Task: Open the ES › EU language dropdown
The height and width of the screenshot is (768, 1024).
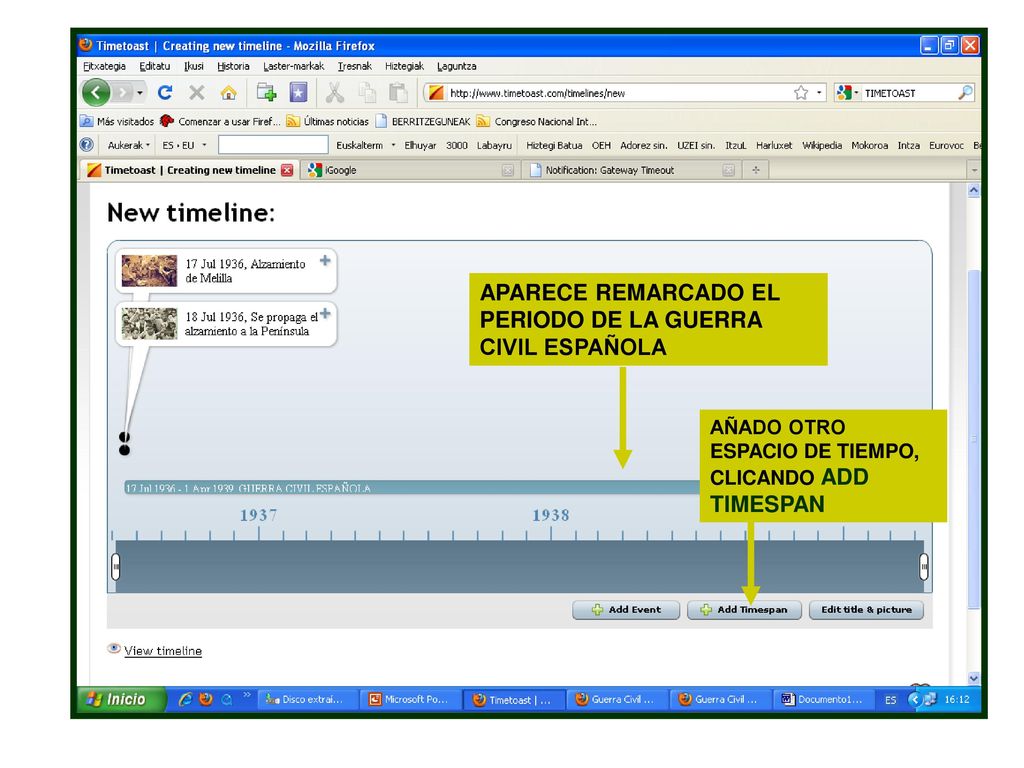Action: click(x=184, y=145)
